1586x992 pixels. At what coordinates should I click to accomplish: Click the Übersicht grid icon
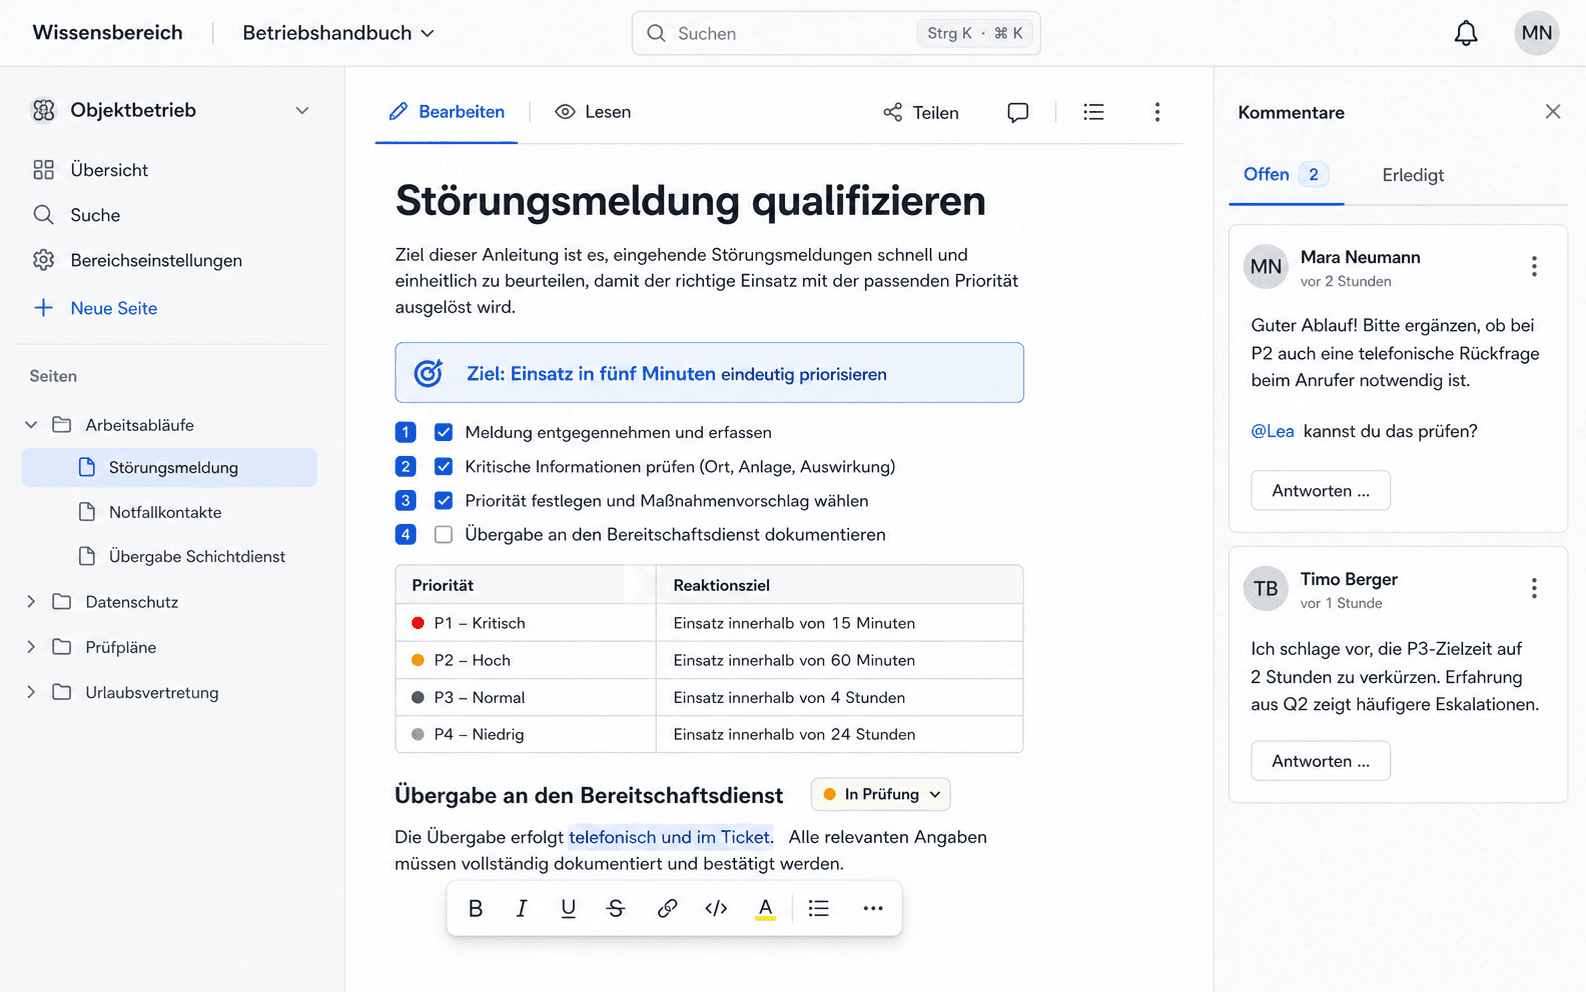(x=43, y=170)
